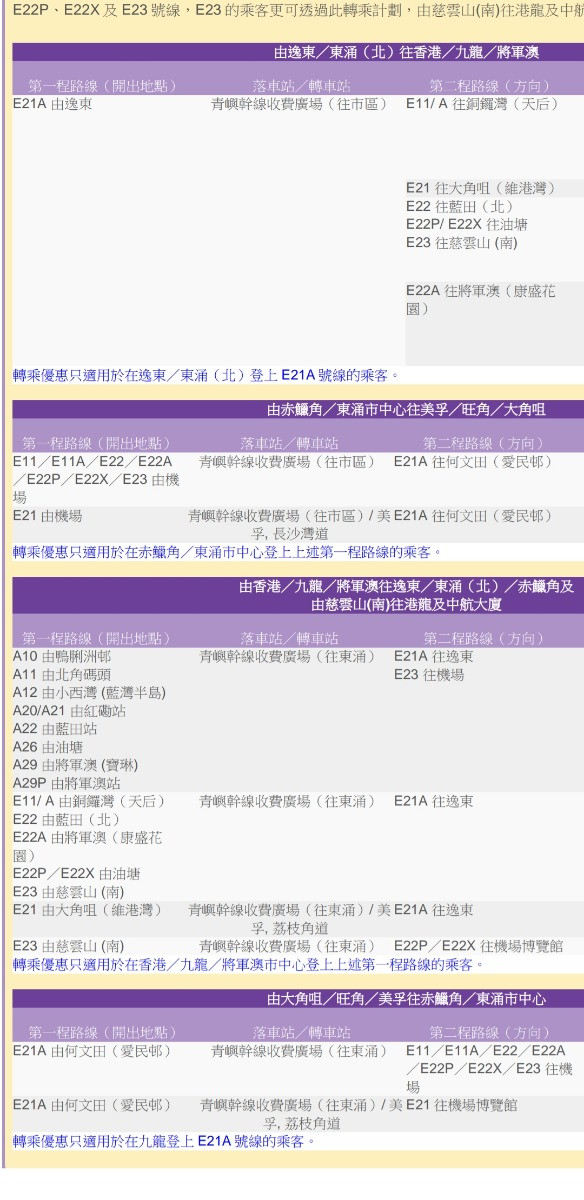This screenshot has height=1200, width=584.
Task: Click 'E21 往大角咀(維港灣)' route text
Action: 481,188
